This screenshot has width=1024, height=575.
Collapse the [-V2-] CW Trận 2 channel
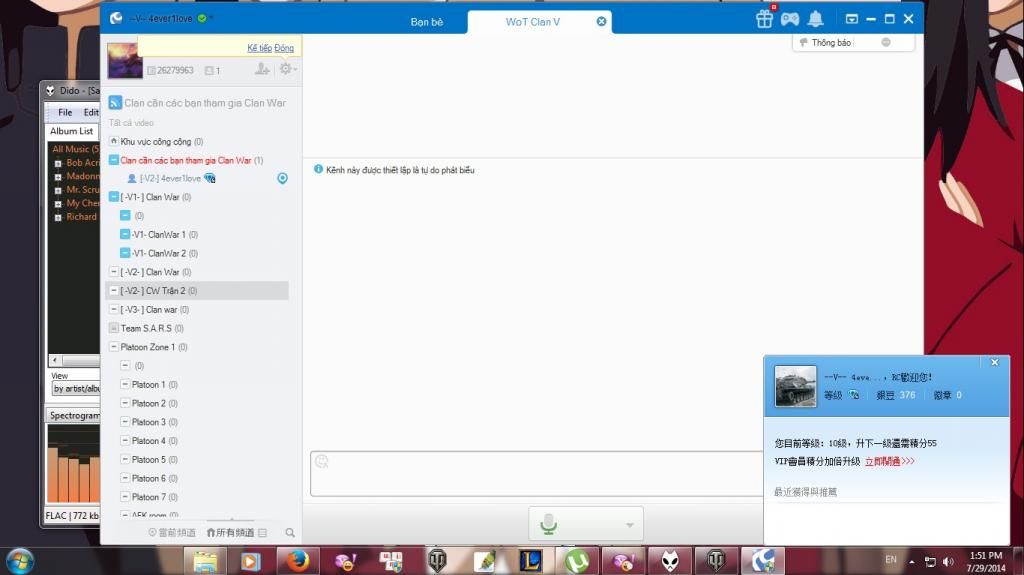coord(114,291)
